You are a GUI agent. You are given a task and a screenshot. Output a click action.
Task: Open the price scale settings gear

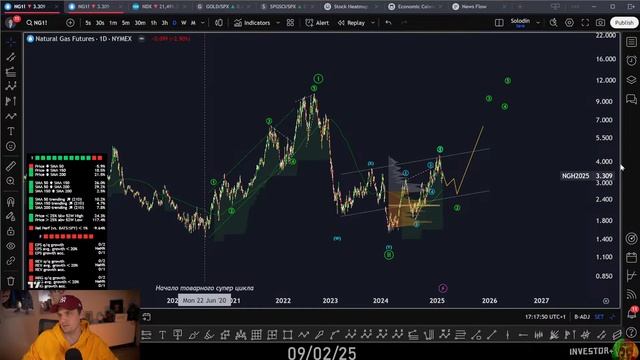(x=606, y=301)
